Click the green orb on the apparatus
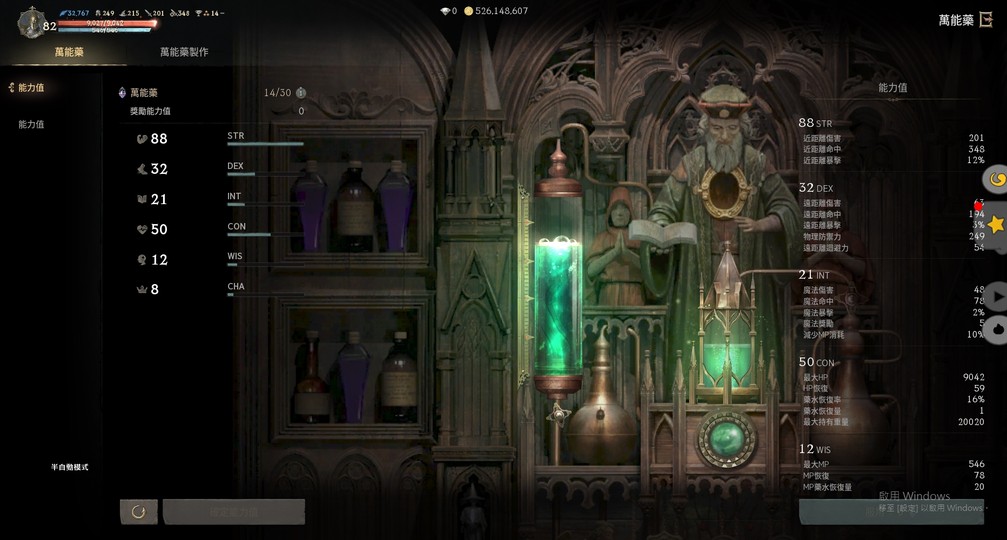This screenshot has width=1007, height=540. click(x=726, y=439)
